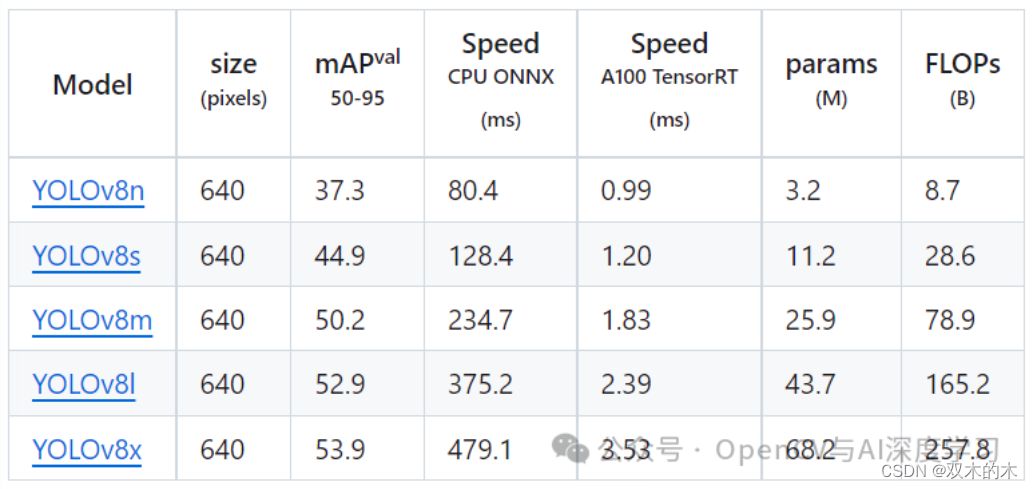1033x489 pixels.
Task: Click the 8.7 FLOPs cell
Action: point(943,190)
